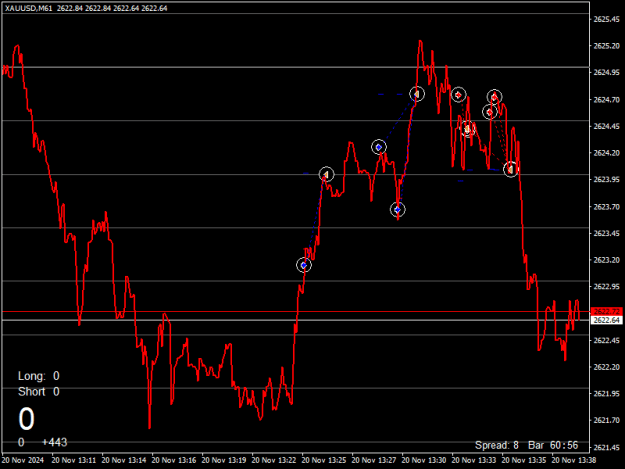
Task: Select the lowest of the red sell markers
Action: coord(490,112)
